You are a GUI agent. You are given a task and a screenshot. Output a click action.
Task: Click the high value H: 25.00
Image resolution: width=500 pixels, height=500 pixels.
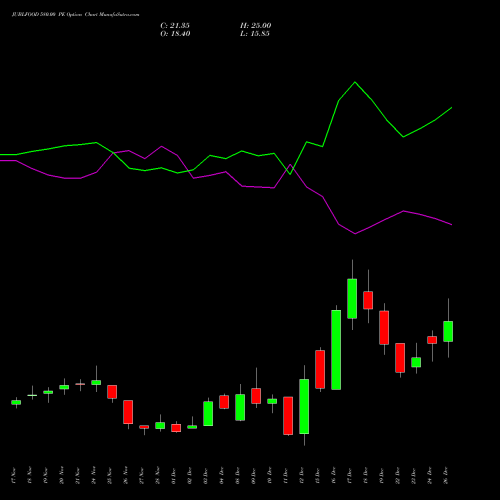tap(256, 25)
